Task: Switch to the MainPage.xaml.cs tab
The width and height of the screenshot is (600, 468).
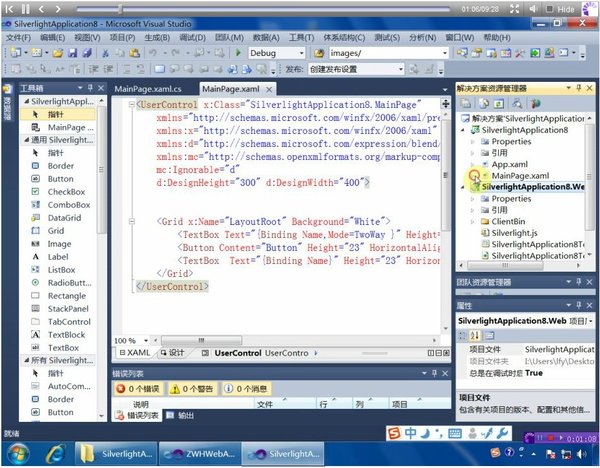Action: pyautogui.click(x=155, y=89)
